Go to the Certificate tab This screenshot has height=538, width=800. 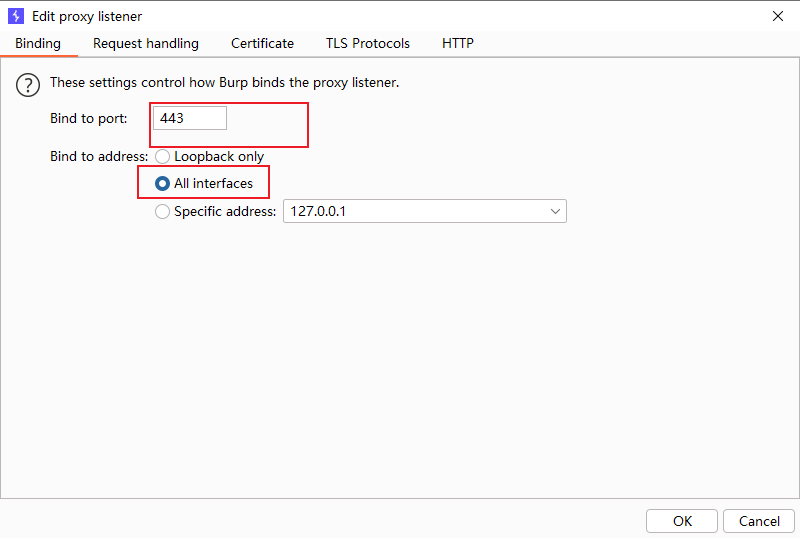[x=262, y=44]
